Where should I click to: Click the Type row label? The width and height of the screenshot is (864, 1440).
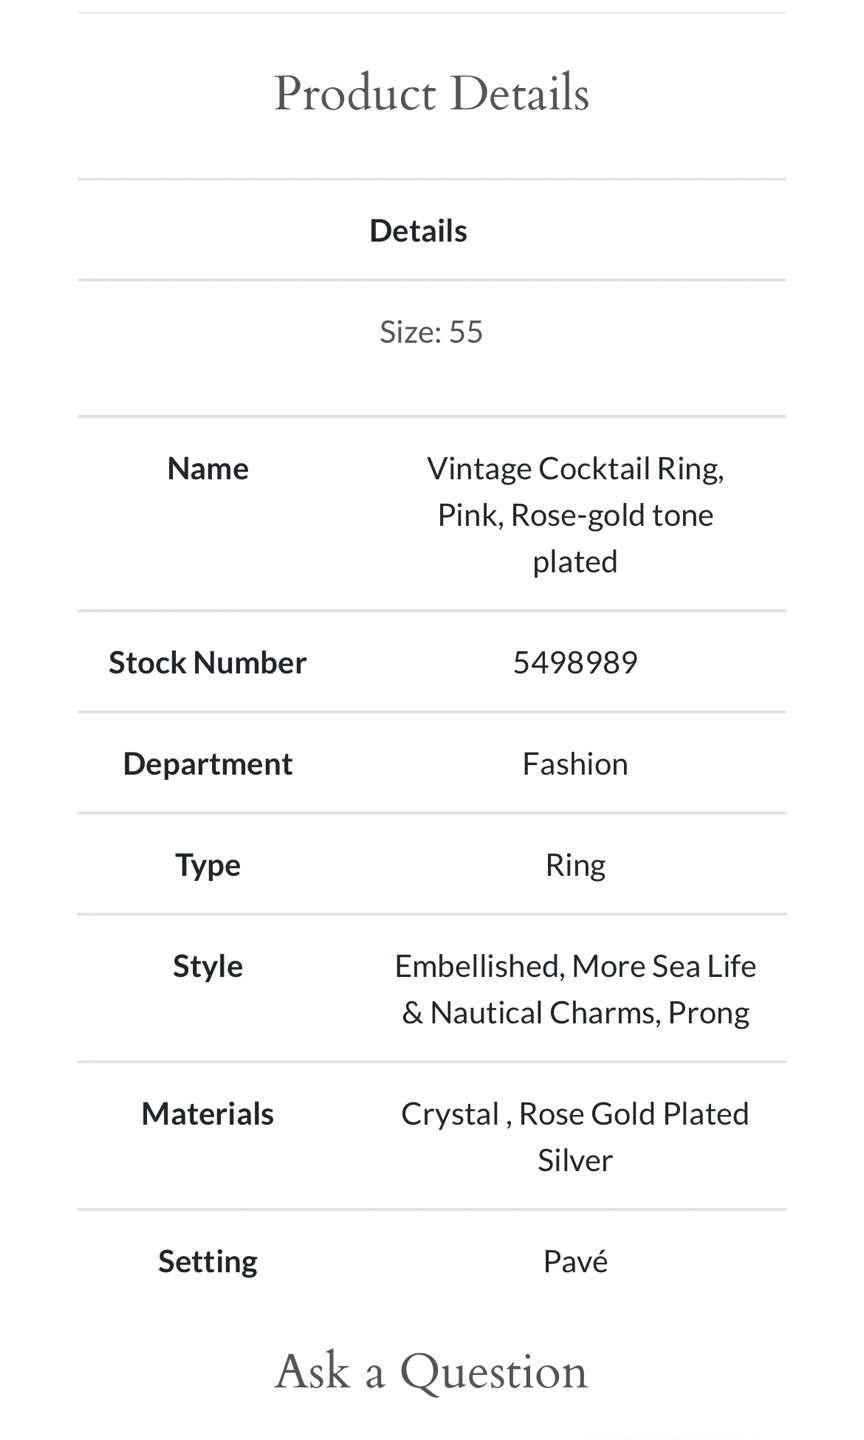pyautogui.click(x=207, y=864)
